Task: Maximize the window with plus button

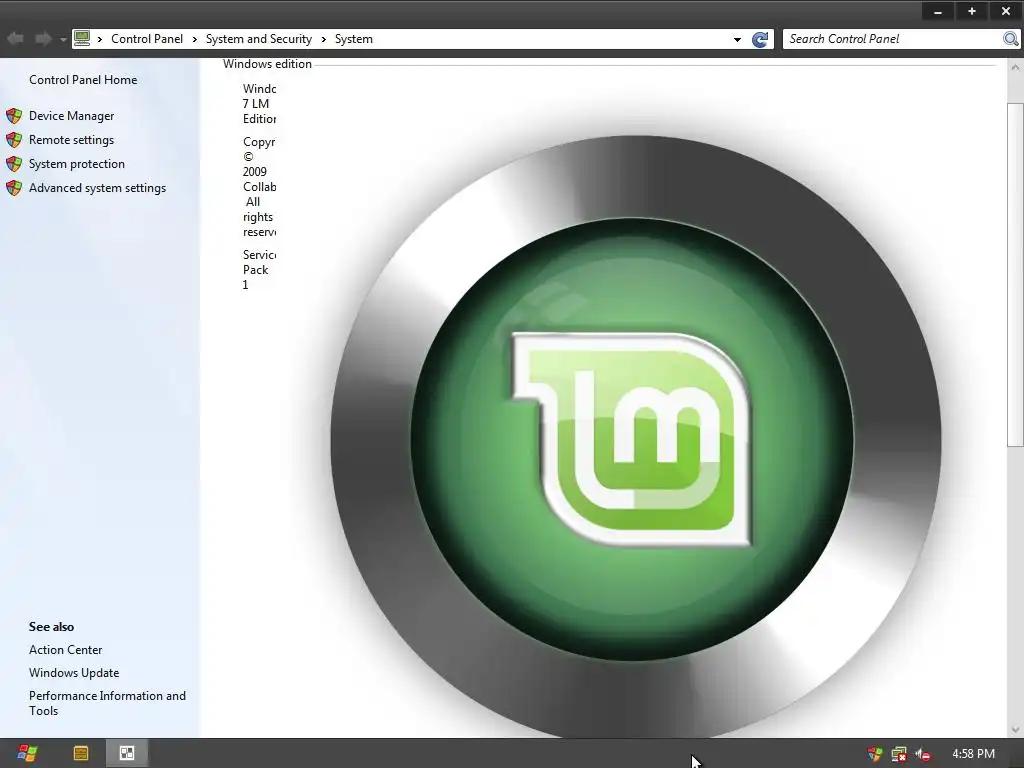Action: [x=972, y=11]
